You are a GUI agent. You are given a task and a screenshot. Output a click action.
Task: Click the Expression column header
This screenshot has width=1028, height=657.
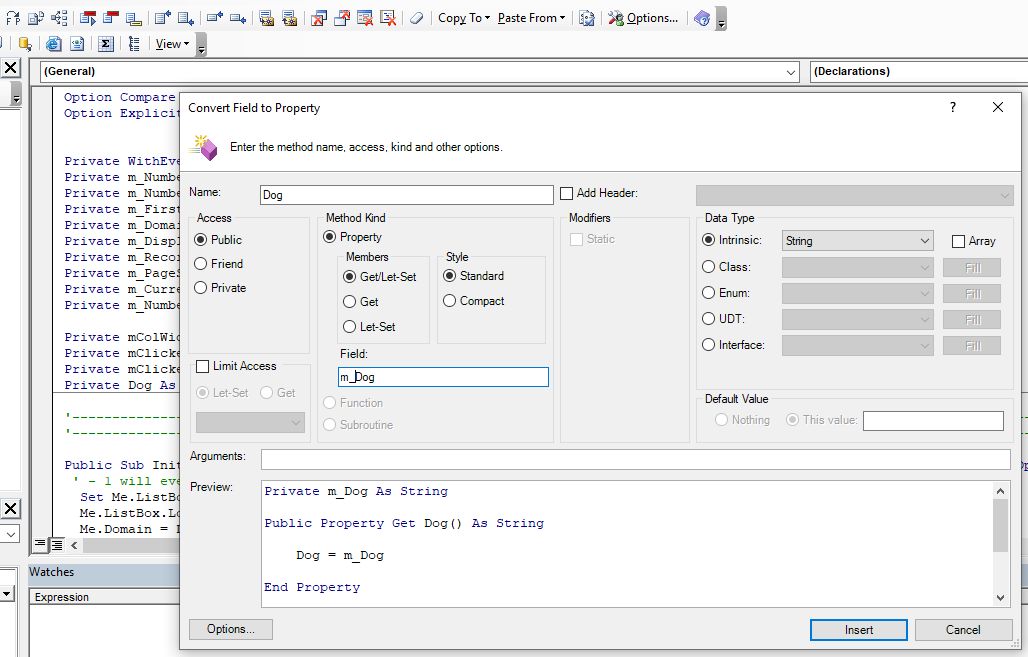tap(104, 597)
